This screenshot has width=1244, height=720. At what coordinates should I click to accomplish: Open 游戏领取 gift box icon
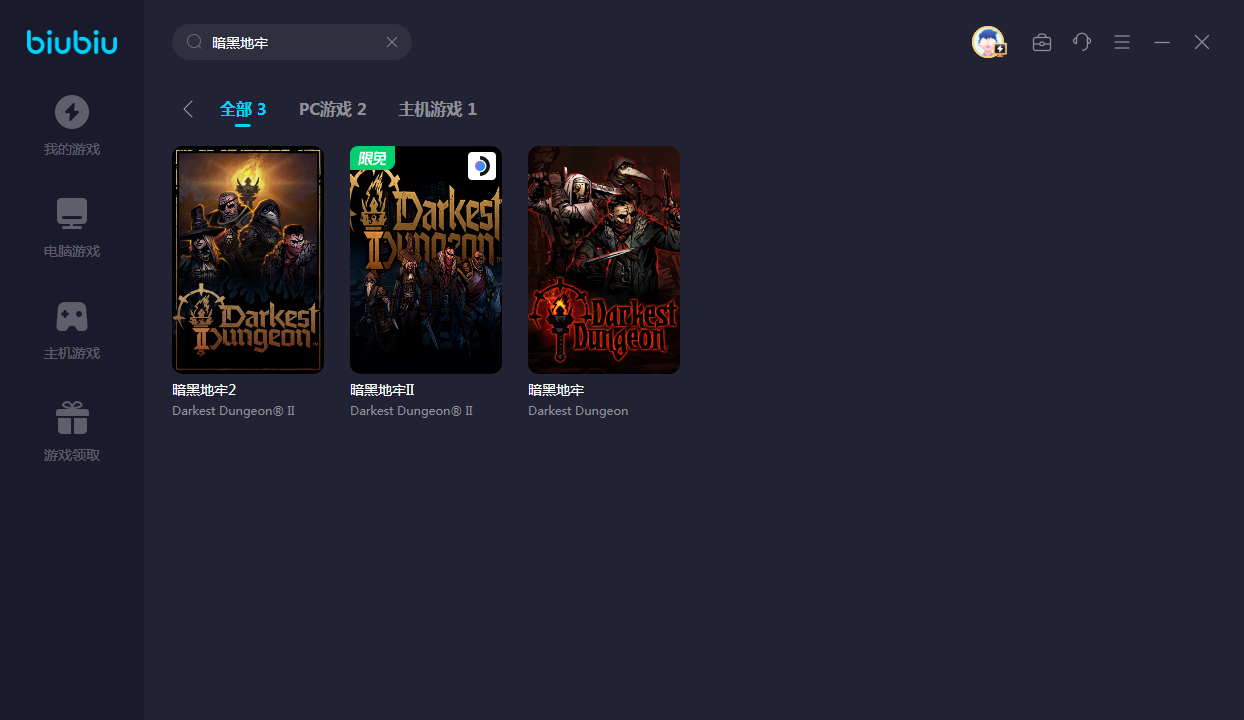tap(72, 418)
